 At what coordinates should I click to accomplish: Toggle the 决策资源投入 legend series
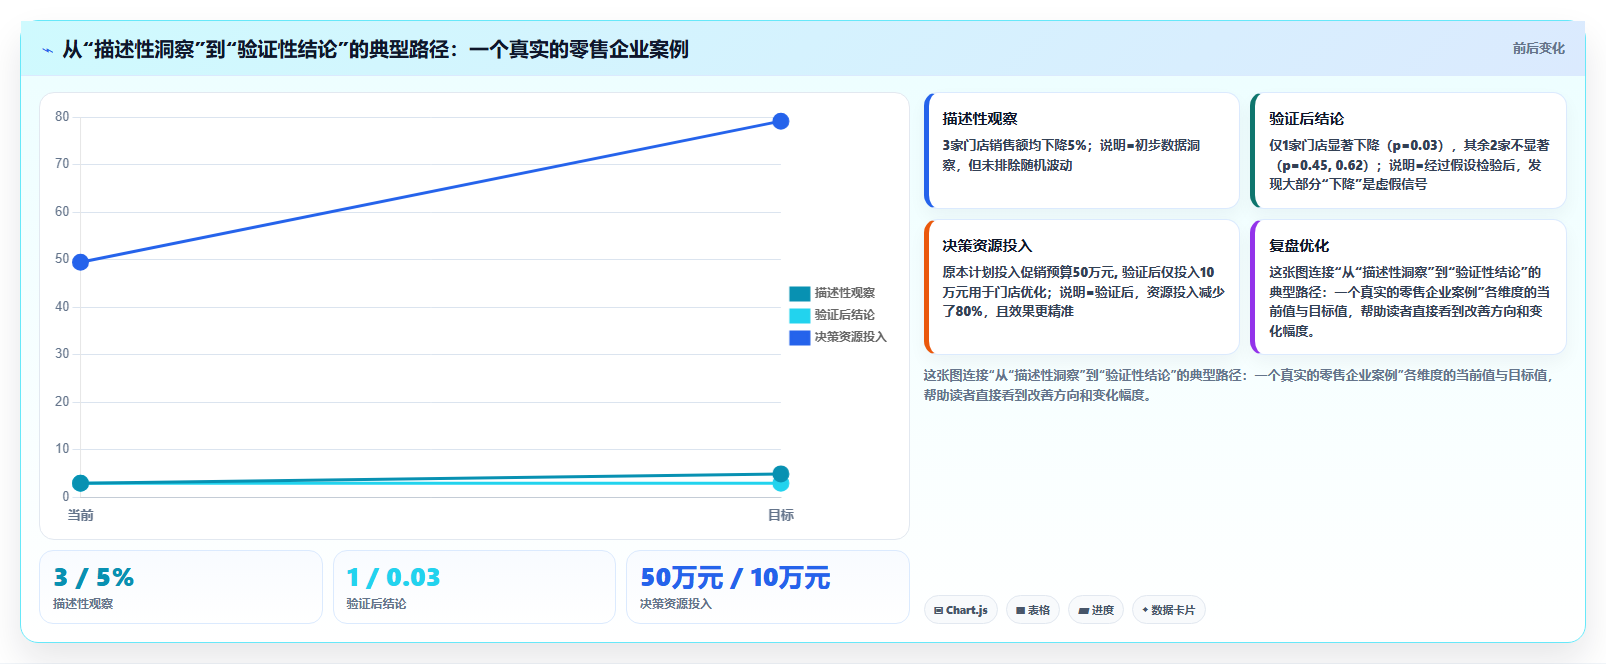click(838, 337)
